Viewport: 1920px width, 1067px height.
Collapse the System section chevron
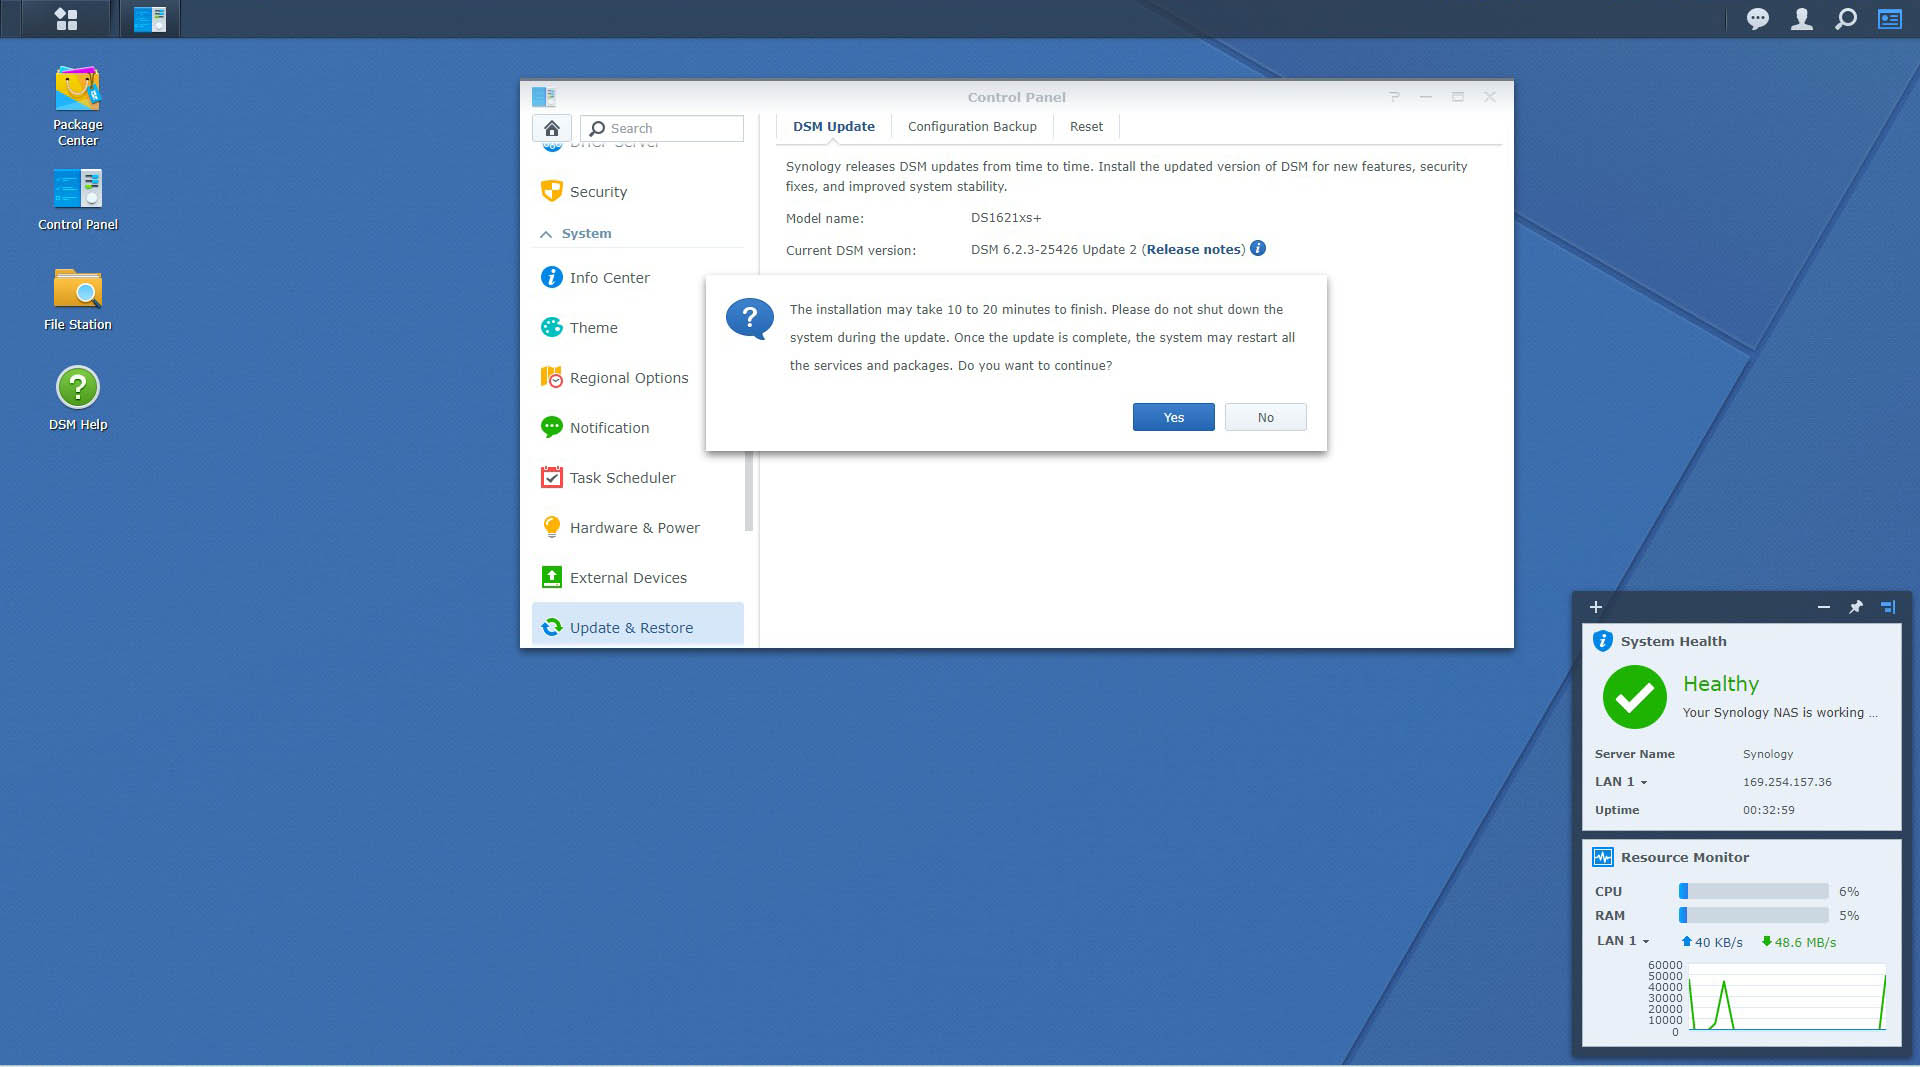pyautogui.click(x=546, y=234)
